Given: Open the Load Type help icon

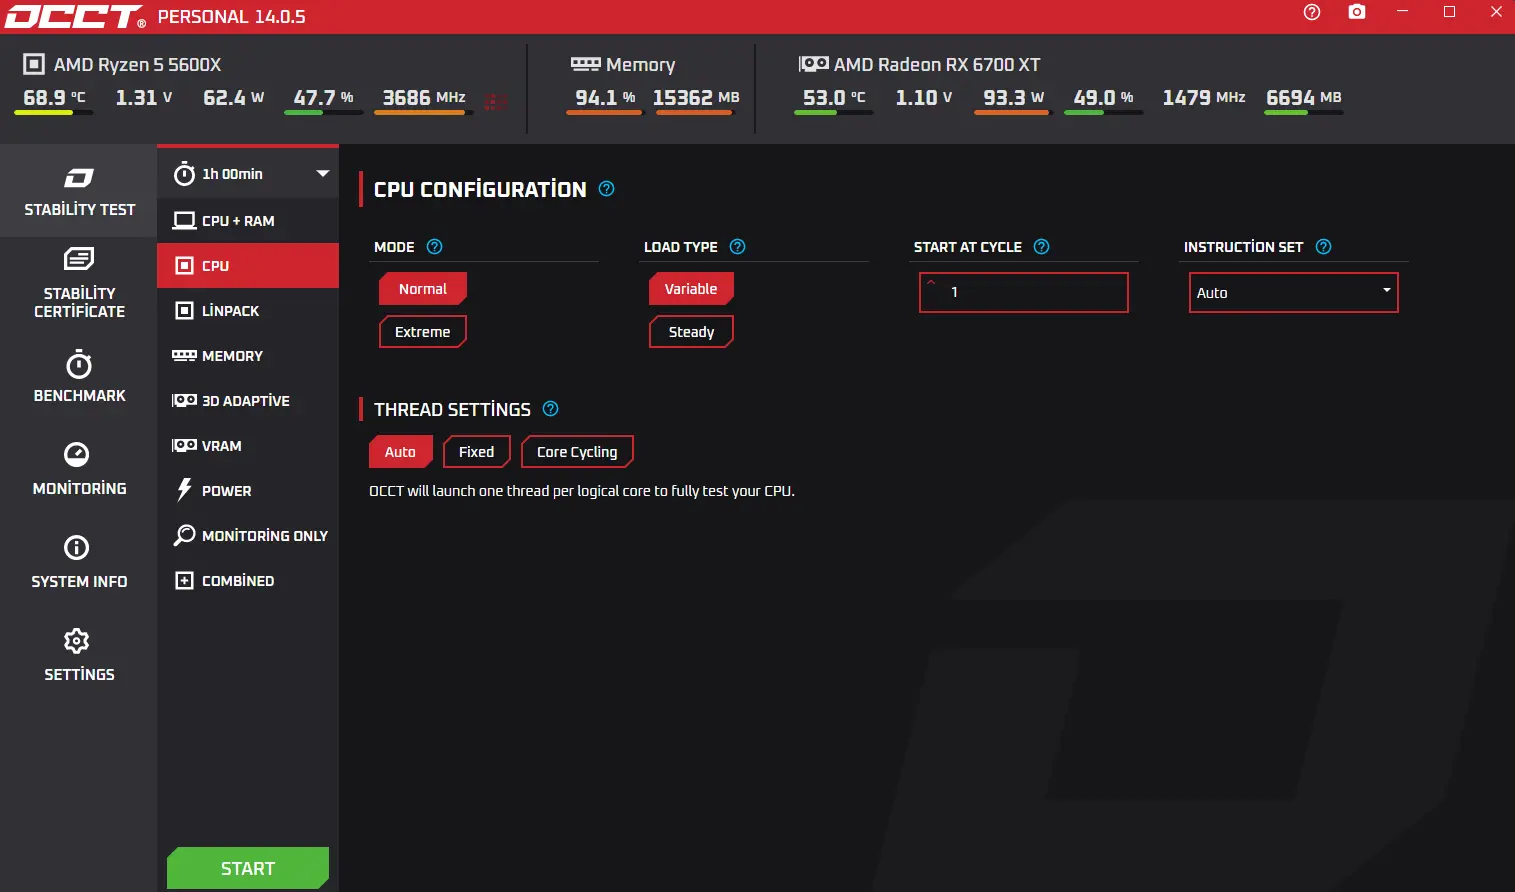Looking at the screenshot, I should tap(738, 246).
